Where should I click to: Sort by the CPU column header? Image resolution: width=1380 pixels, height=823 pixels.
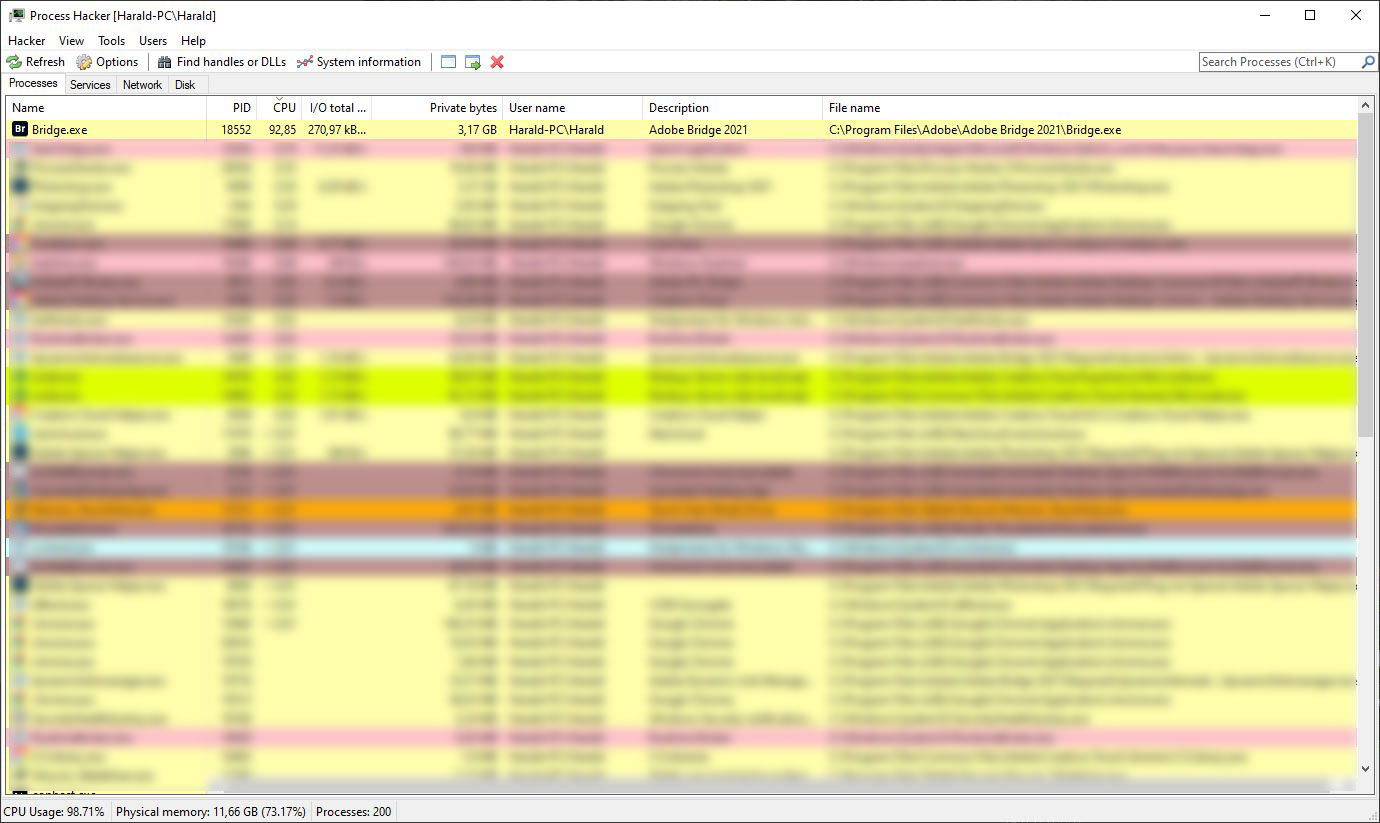284,108
